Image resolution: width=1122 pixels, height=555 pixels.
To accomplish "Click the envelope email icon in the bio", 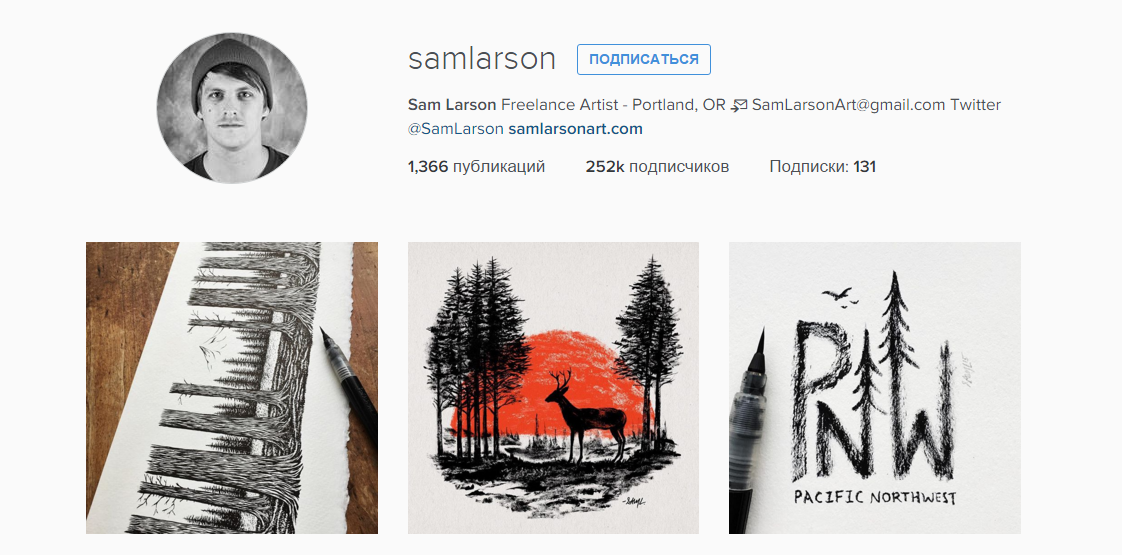I will [739, 106].
